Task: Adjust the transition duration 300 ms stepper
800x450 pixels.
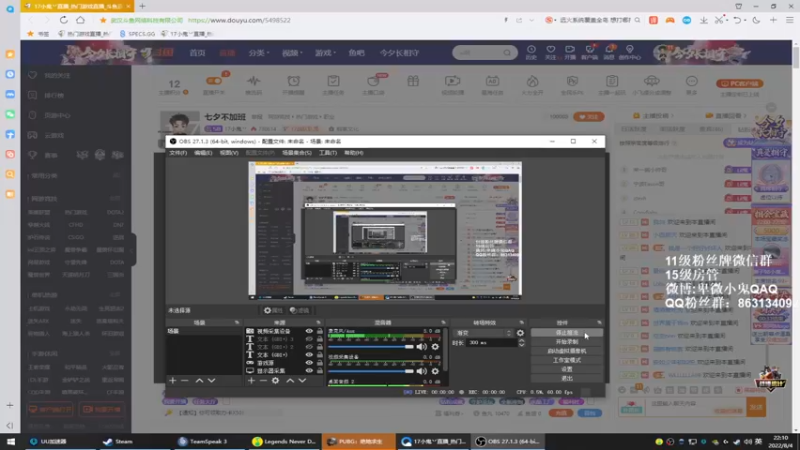Action: (x=521, y=343)
